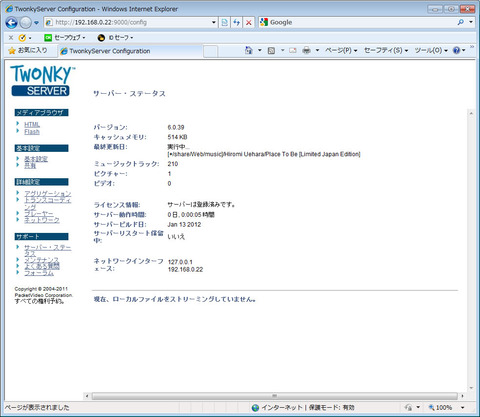The height and width of the screenshot is (417, 480).
Task: Open the 共有 sharing link
Action: pos(30,165)
